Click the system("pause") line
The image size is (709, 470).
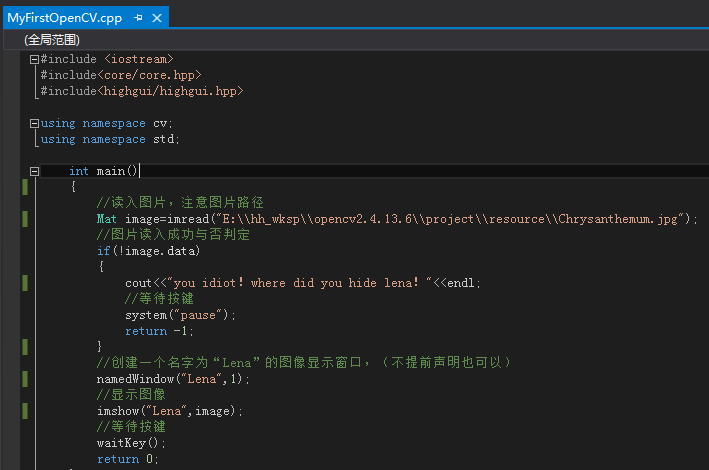180,315
